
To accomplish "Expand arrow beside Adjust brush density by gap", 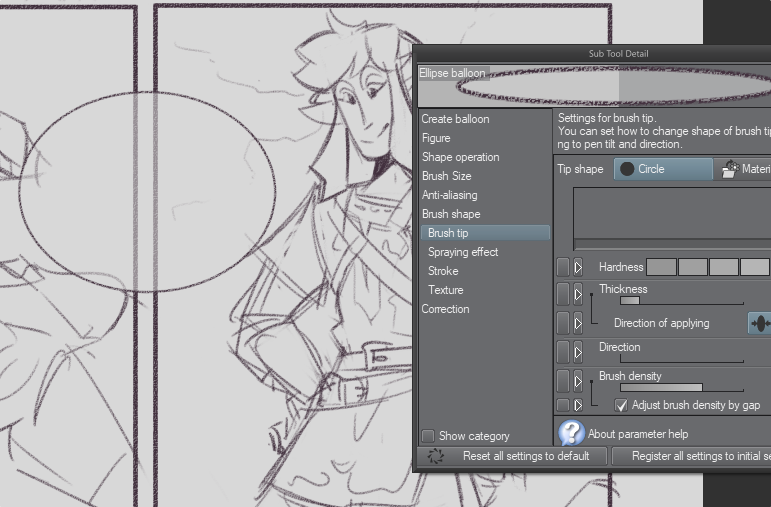I will point(578,405).
